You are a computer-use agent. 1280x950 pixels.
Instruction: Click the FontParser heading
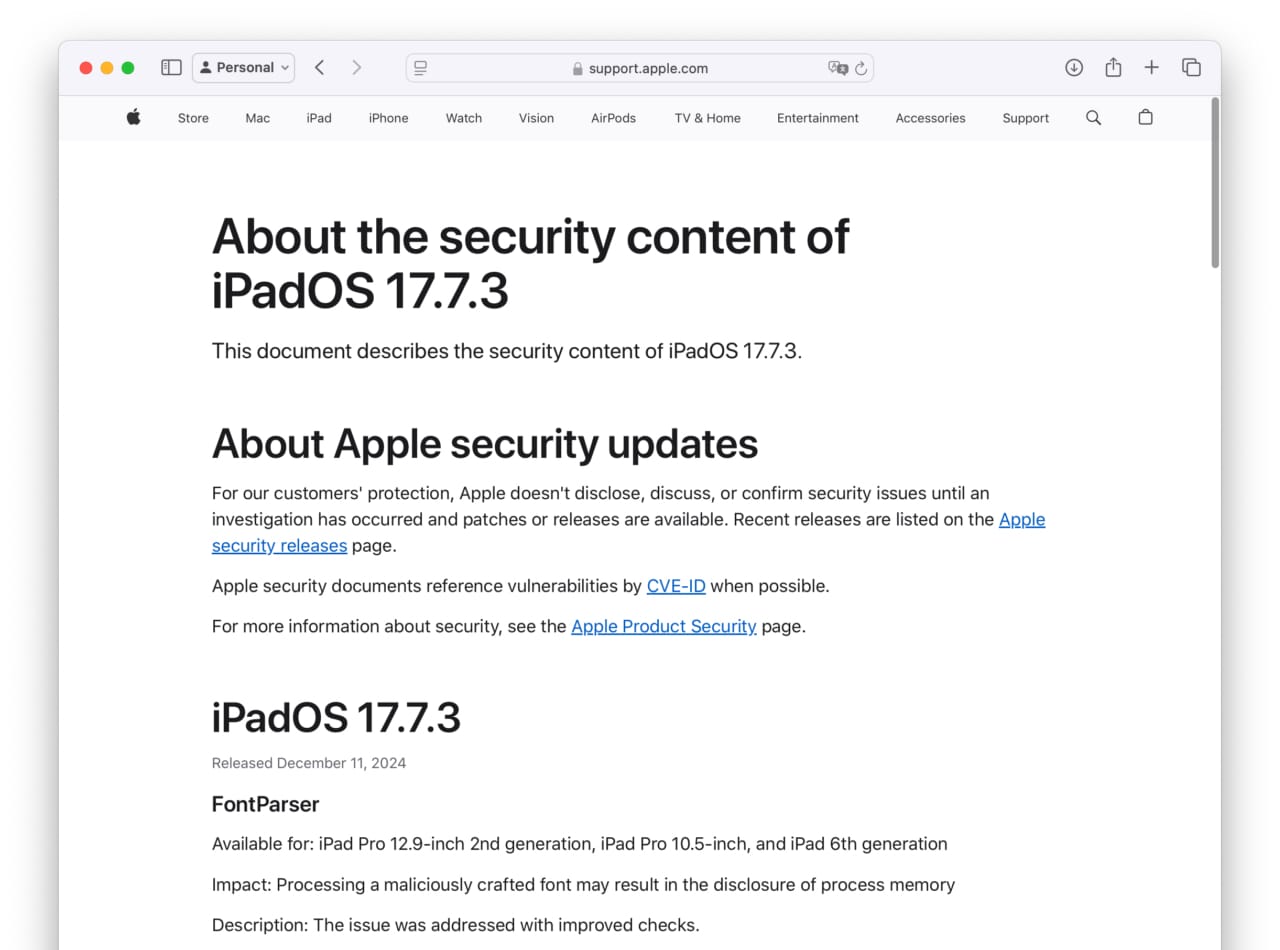(265, 804)
